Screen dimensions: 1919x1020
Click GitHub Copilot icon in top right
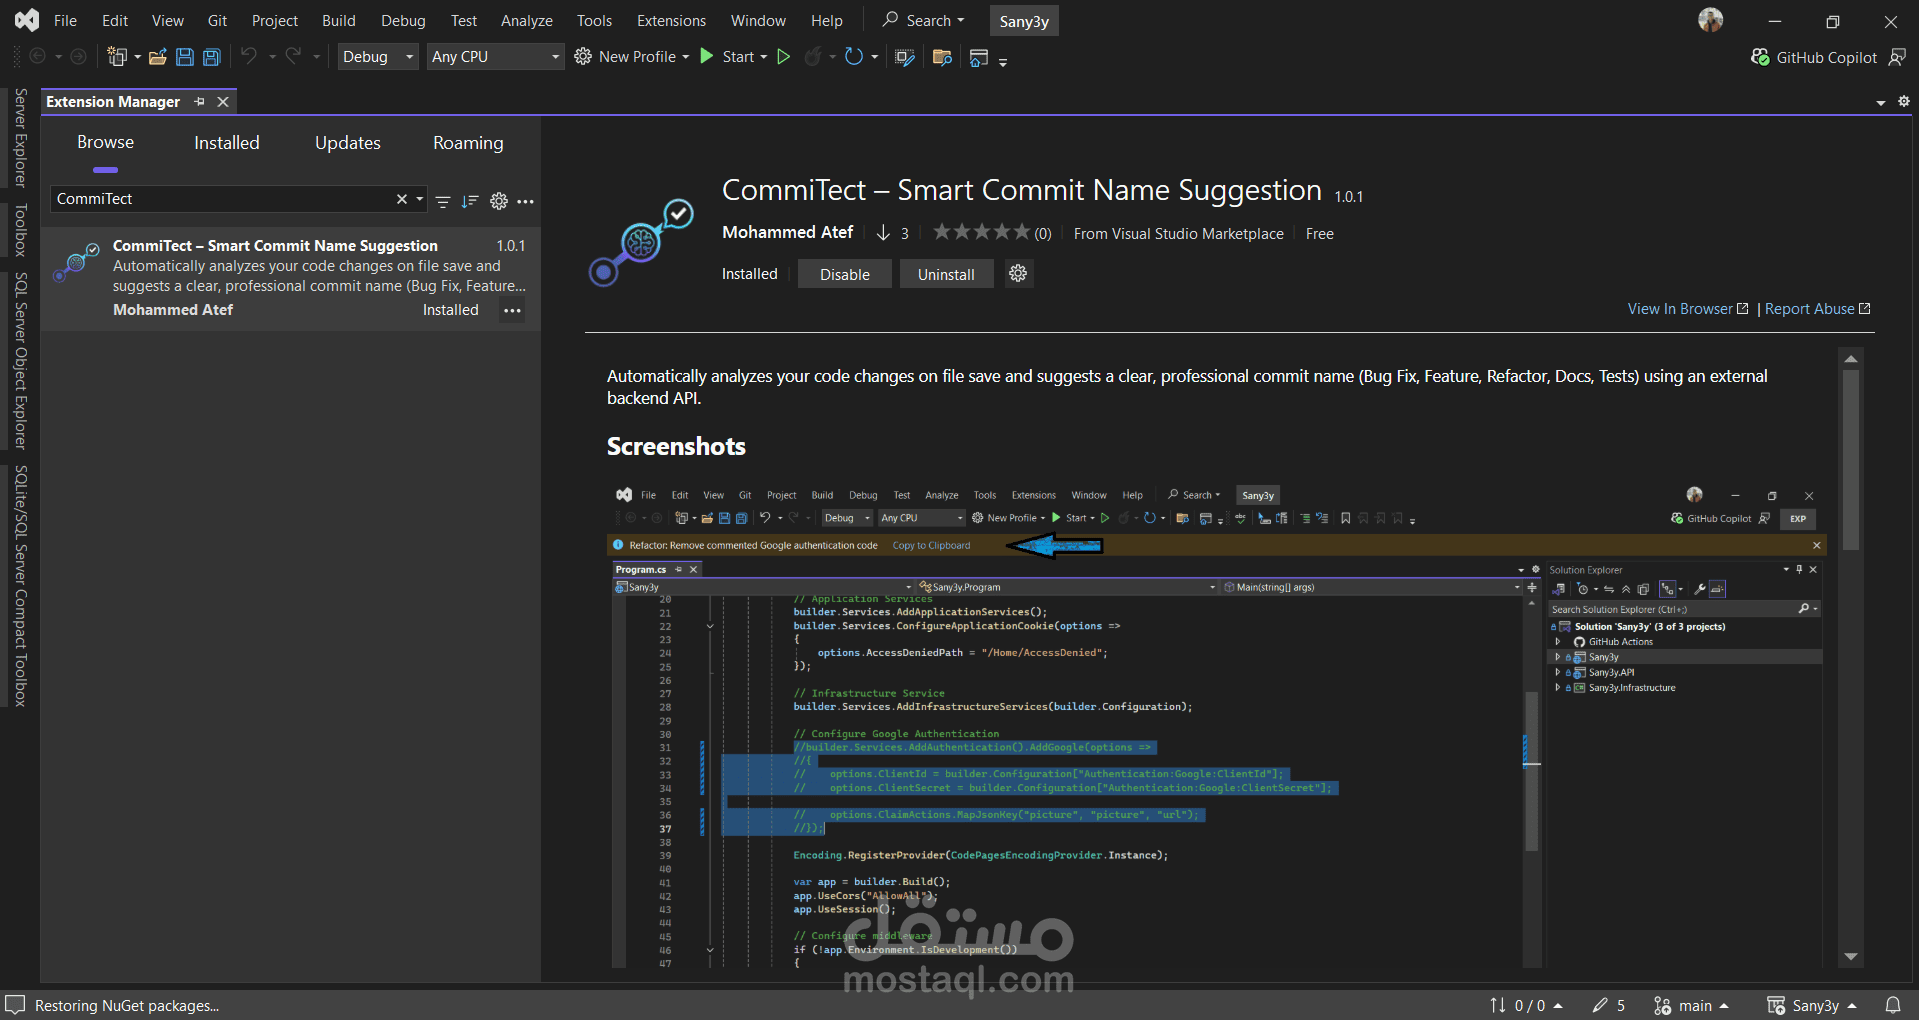point(1760,57)
